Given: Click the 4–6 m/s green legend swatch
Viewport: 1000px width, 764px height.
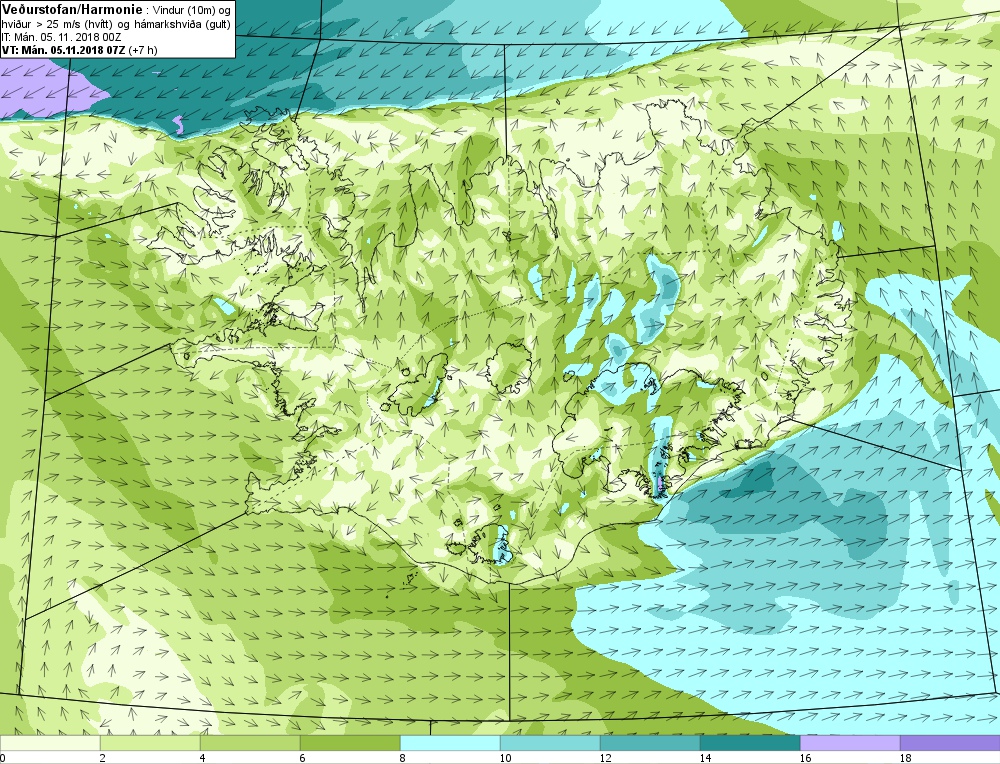Looking at the screenshot, I should (250, 744).
